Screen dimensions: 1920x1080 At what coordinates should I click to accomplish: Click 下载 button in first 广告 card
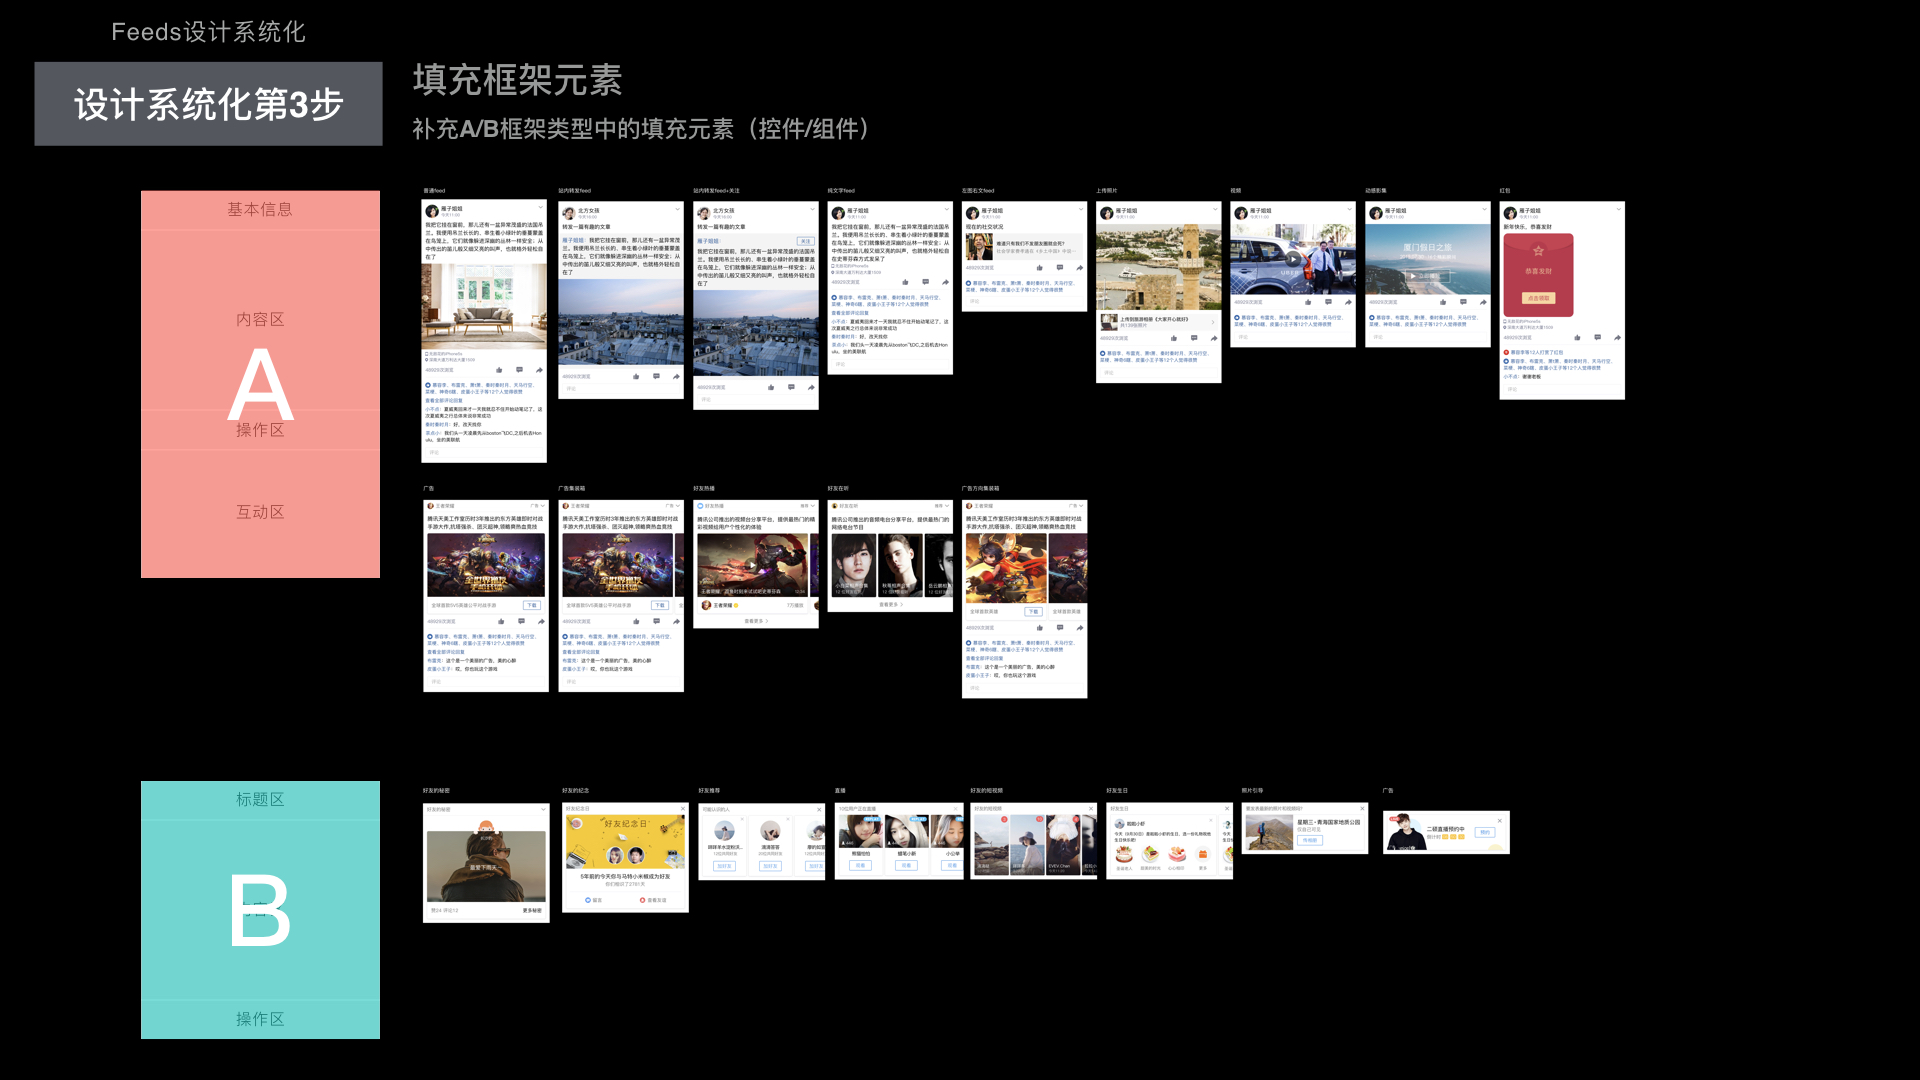point(531,605)
